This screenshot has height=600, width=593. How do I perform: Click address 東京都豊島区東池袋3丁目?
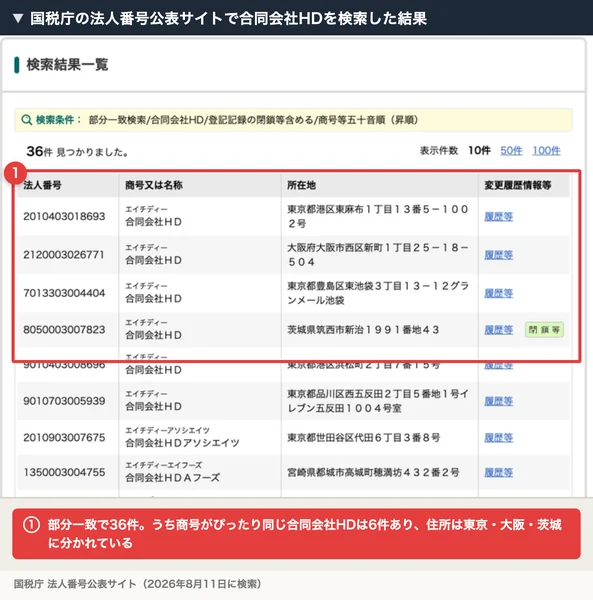pyautogui.click(x=378, y=293)
